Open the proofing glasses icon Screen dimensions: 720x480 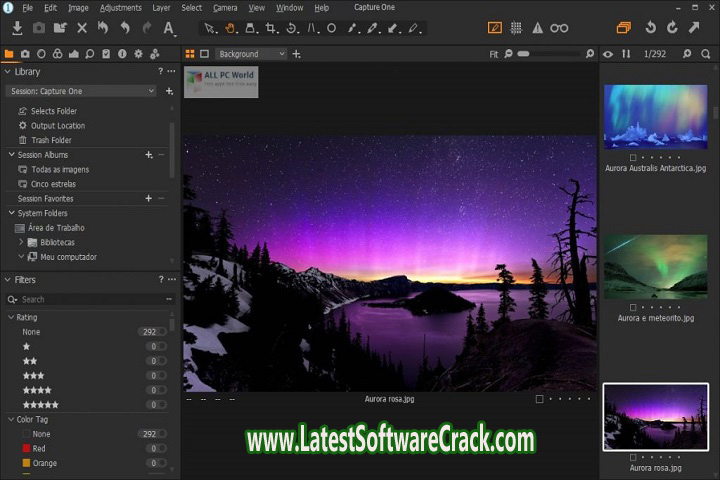[x=559, y=28]
